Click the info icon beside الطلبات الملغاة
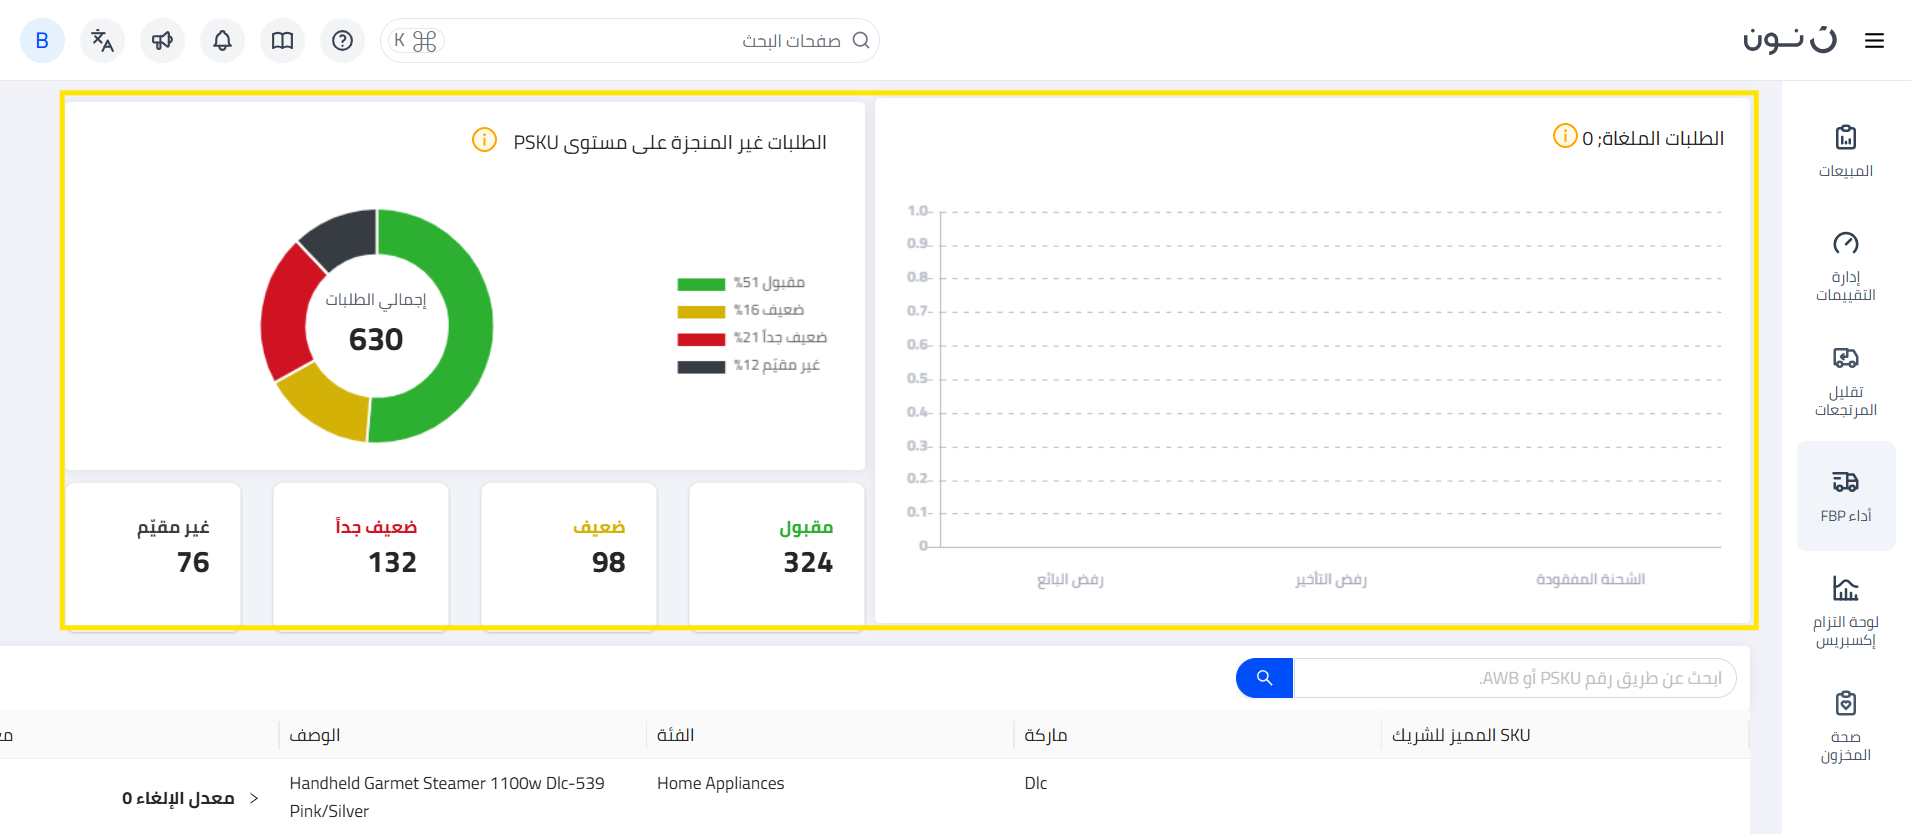Screen dimensions: 1911x834 (1565, 135)
